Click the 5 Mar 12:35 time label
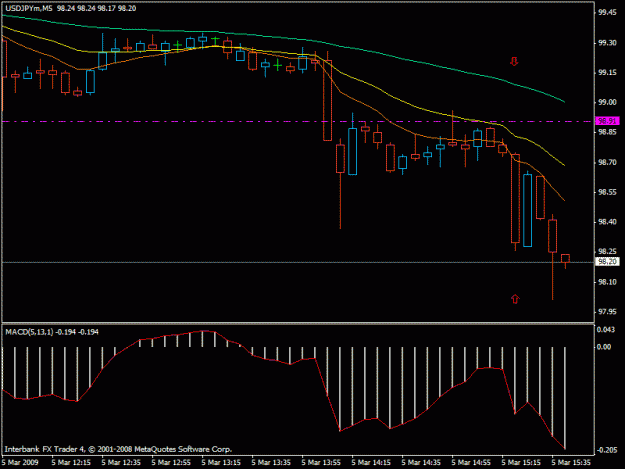 coord(121,462)
